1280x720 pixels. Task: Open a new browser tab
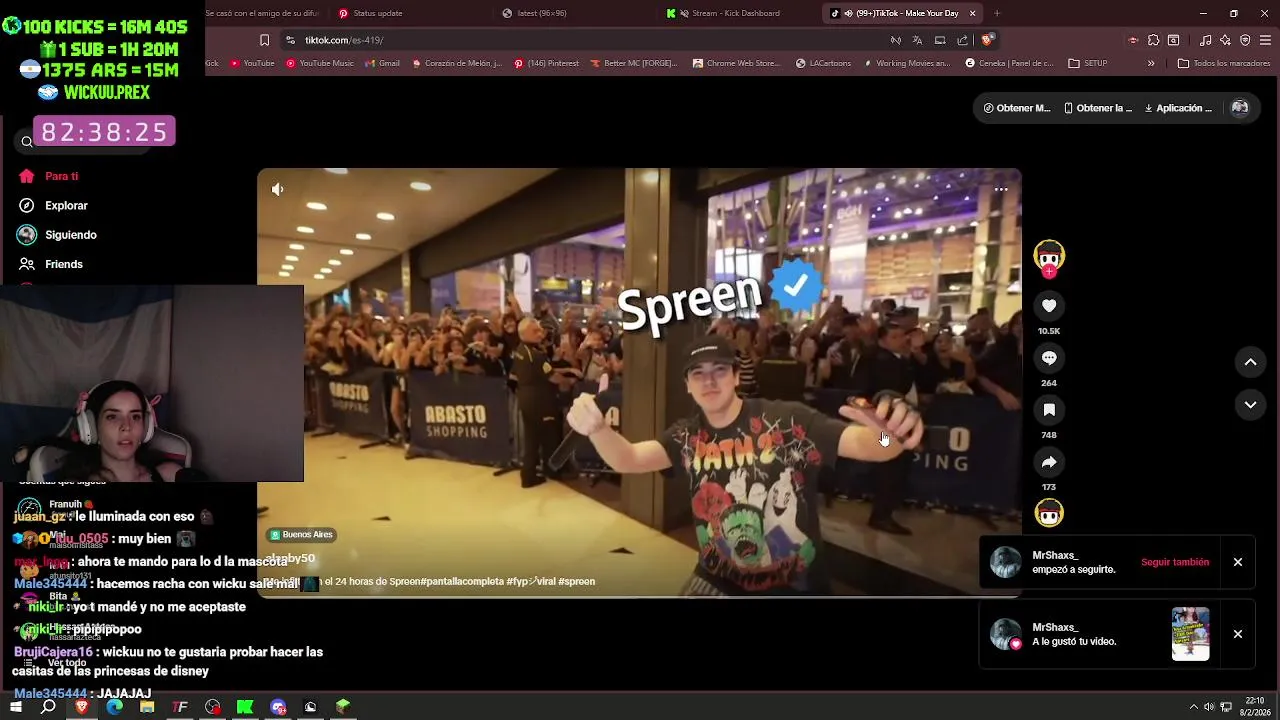997,13
